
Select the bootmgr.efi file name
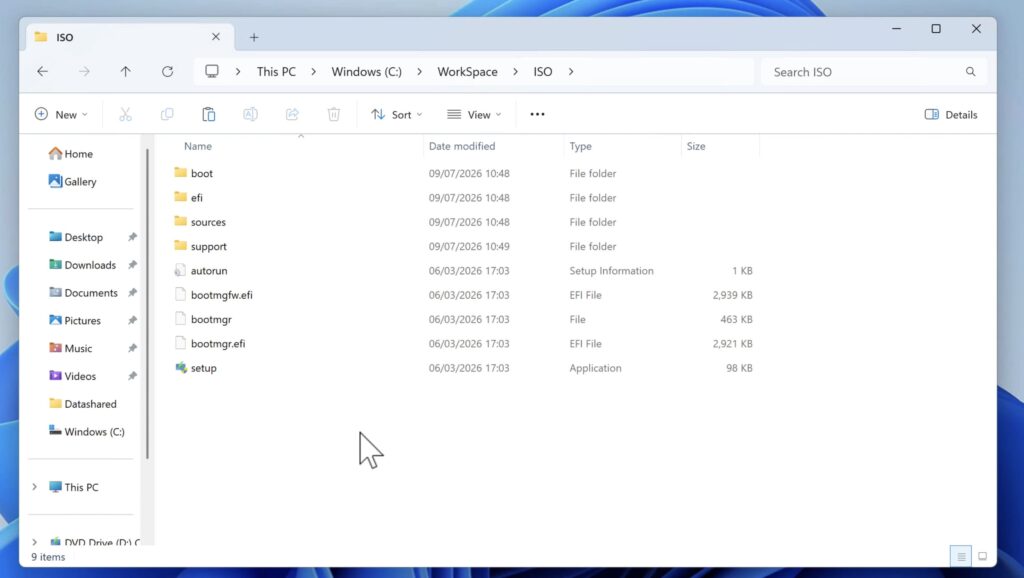(x=218, y=344)
